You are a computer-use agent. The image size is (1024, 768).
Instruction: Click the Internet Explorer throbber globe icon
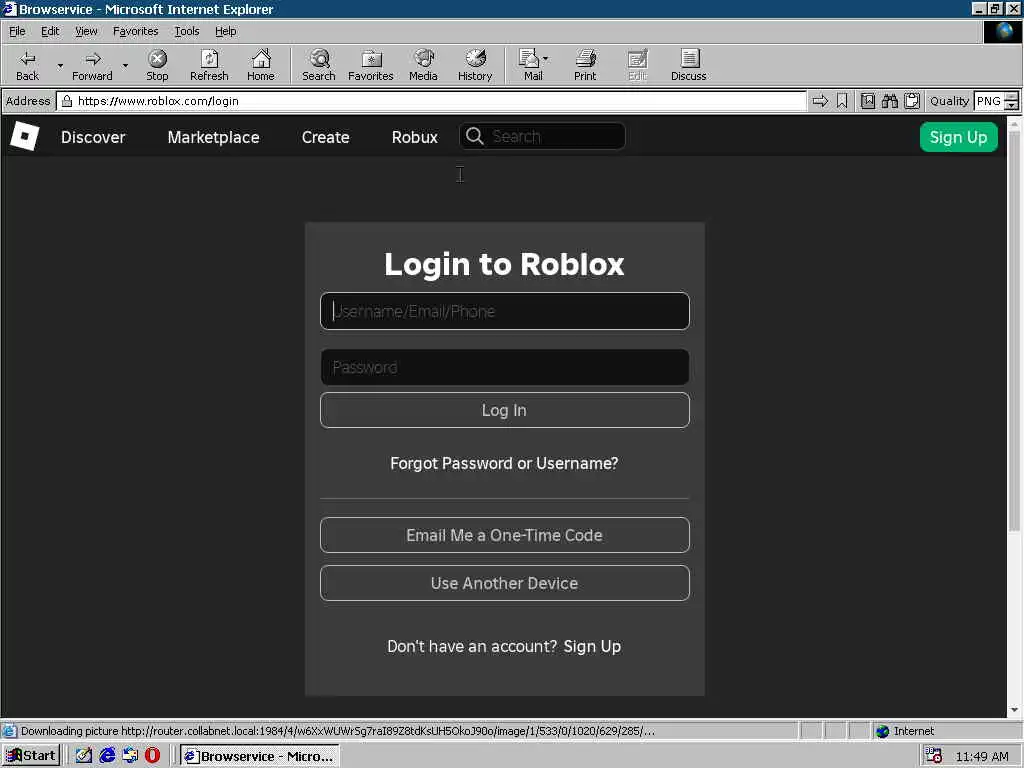pos(1002,31)
